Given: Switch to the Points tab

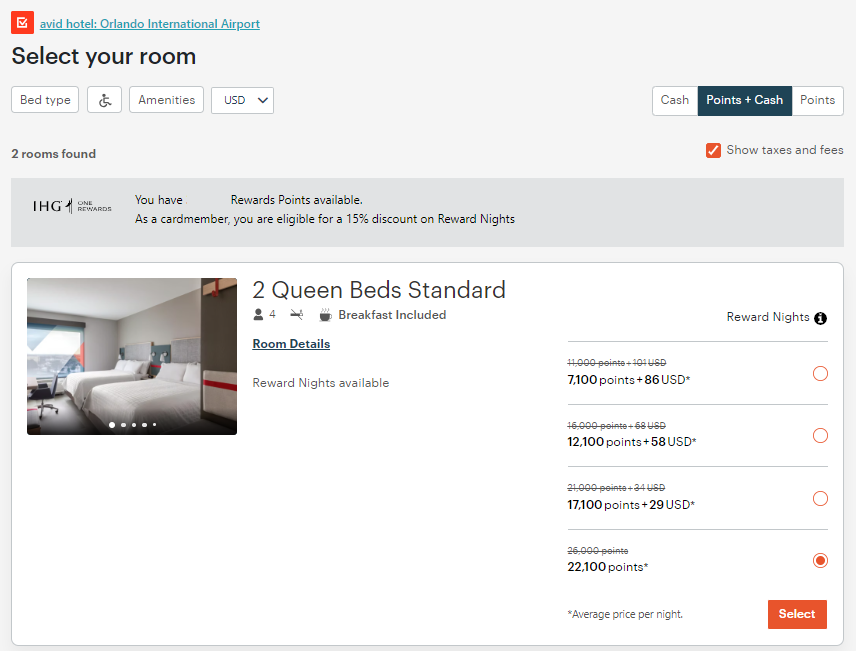Looking at the screenshot, I should (817, 100).
